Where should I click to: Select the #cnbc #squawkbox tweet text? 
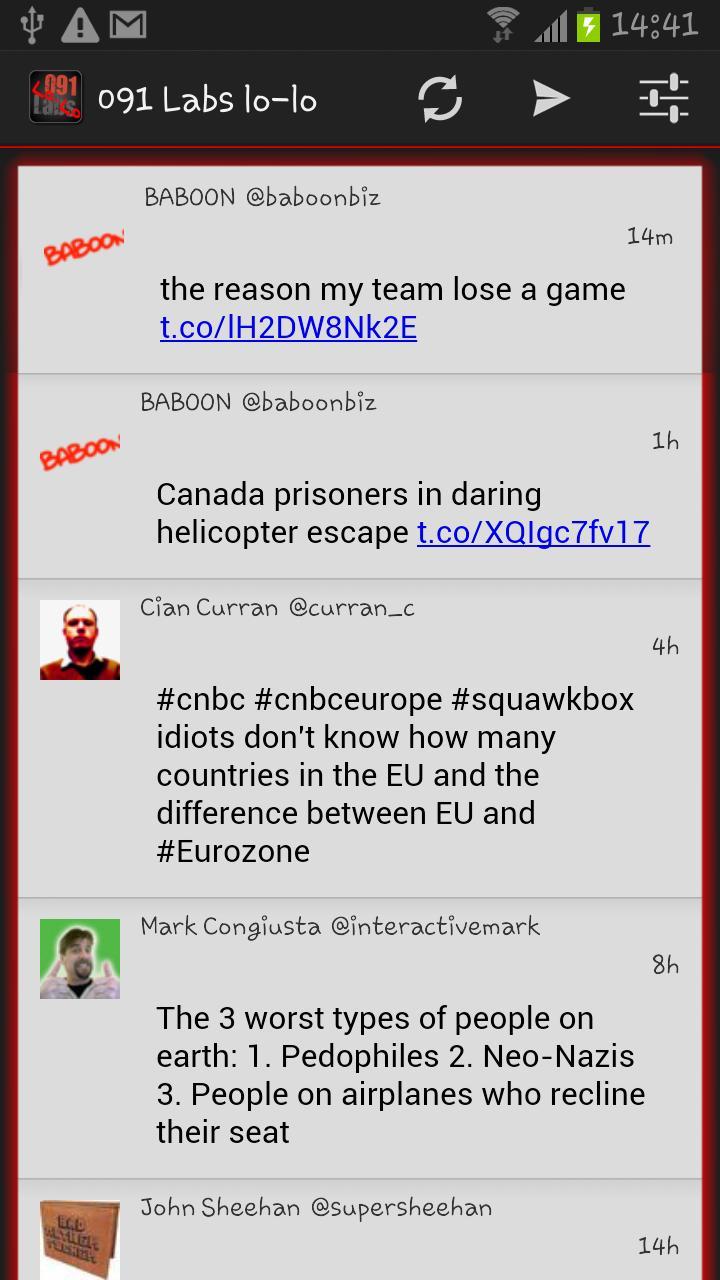pyautogui.click(x=396, y=775)
